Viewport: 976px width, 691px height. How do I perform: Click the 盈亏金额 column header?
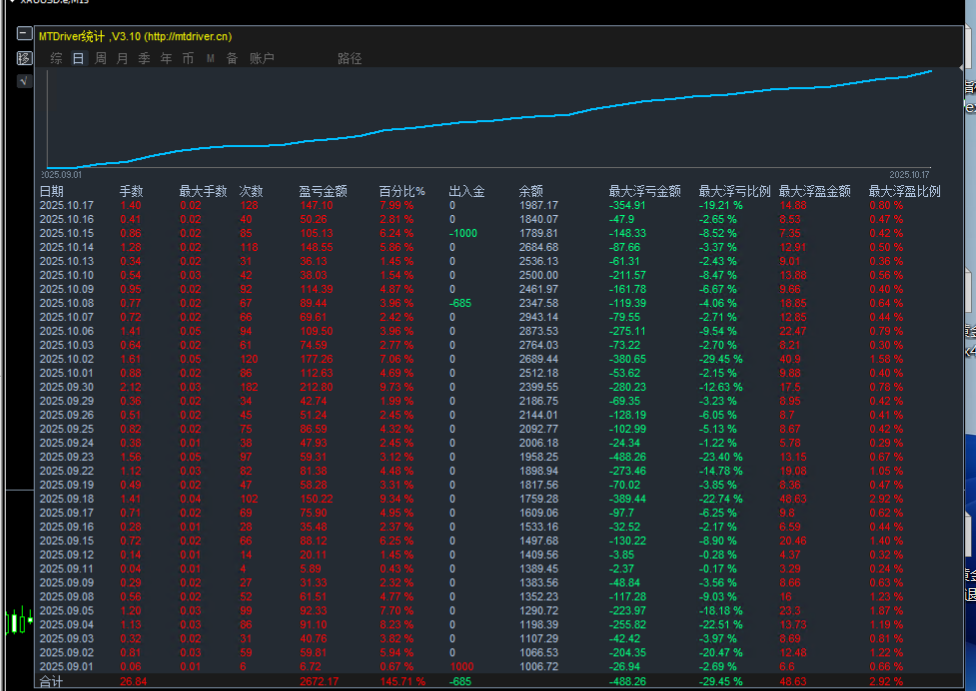(322, 191)
